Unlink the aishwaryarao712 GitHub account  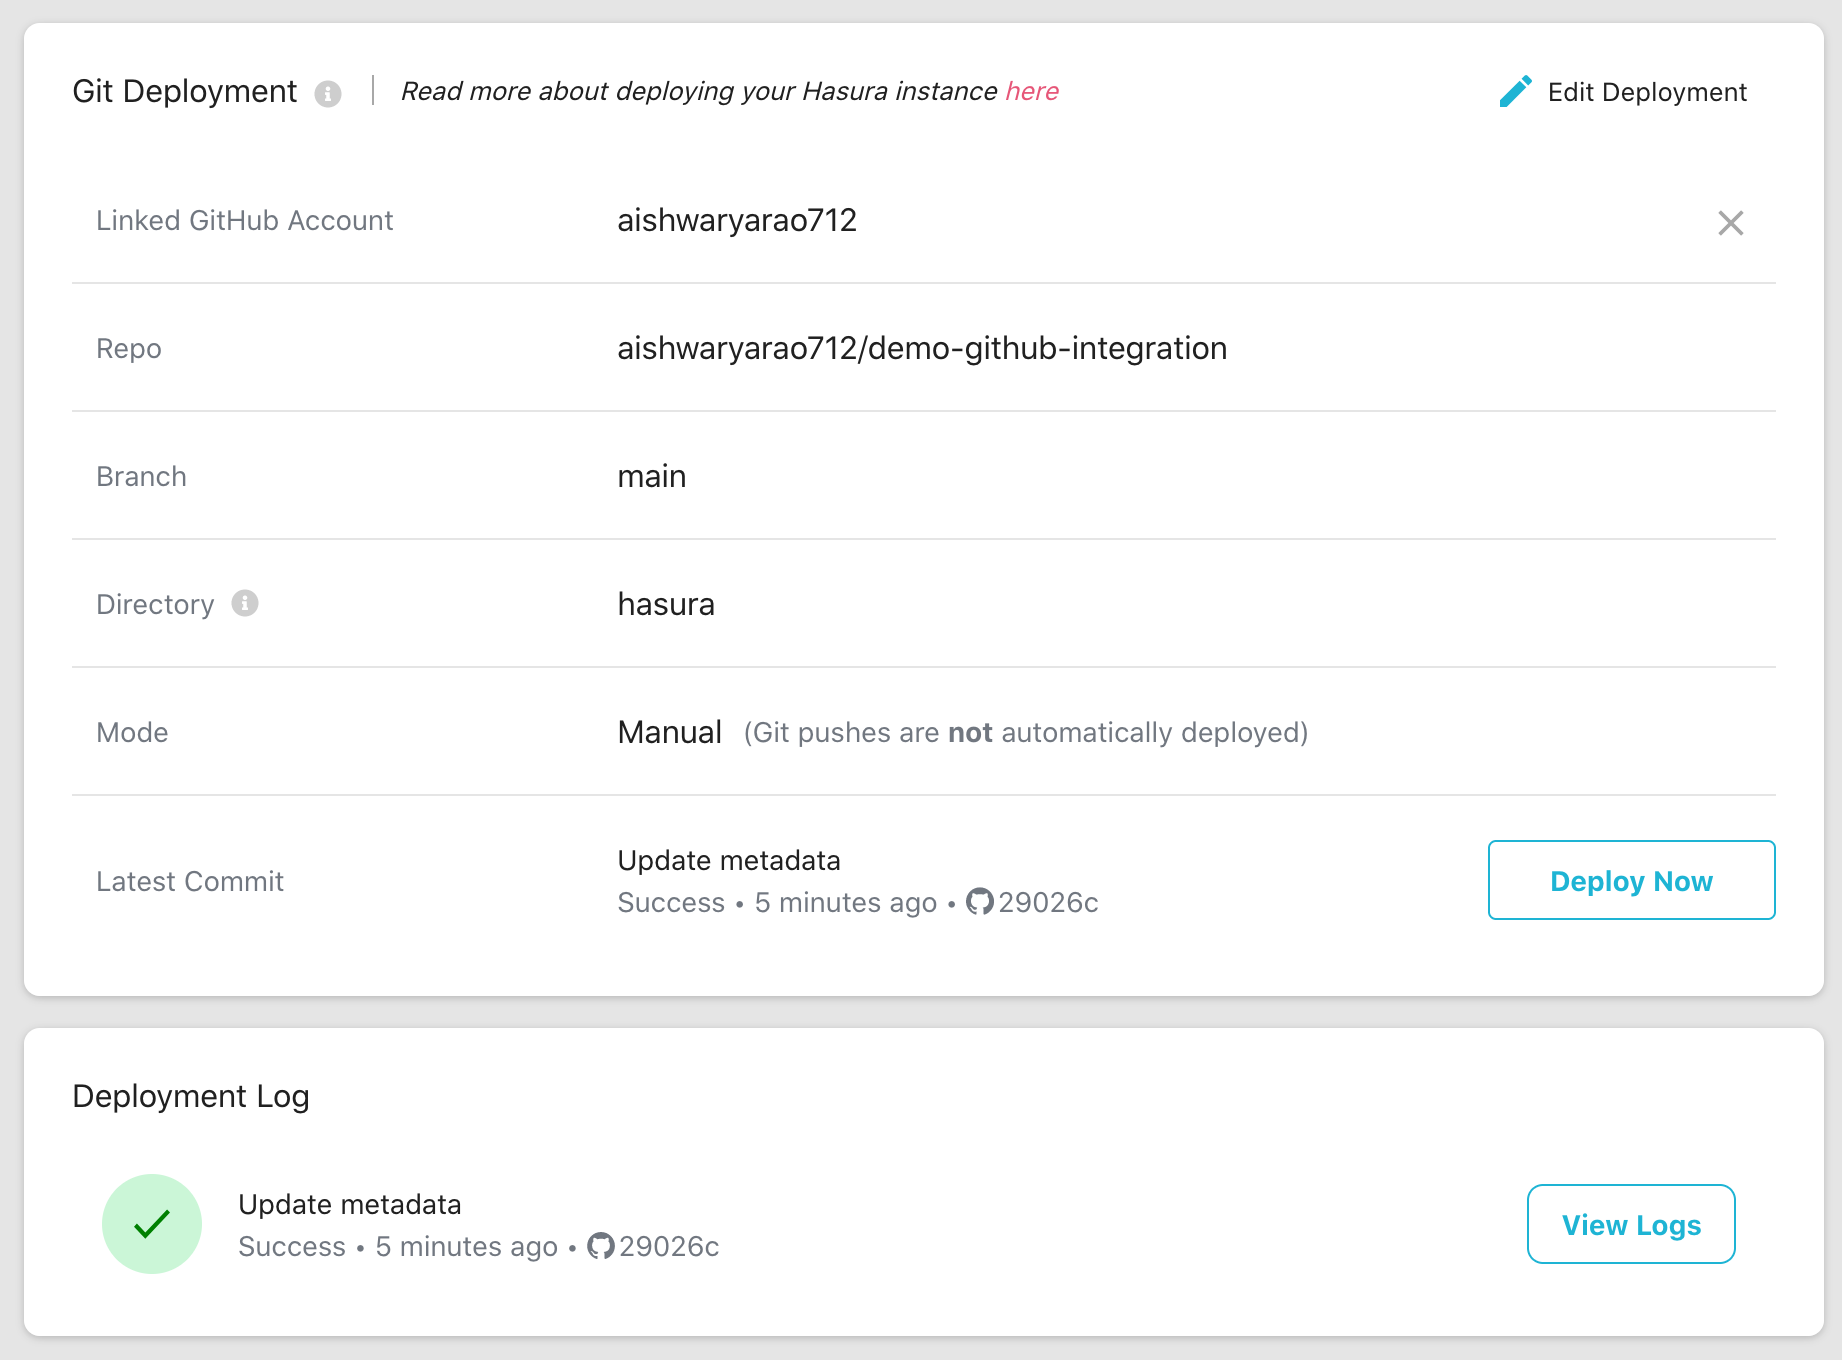pos(1731,223)
